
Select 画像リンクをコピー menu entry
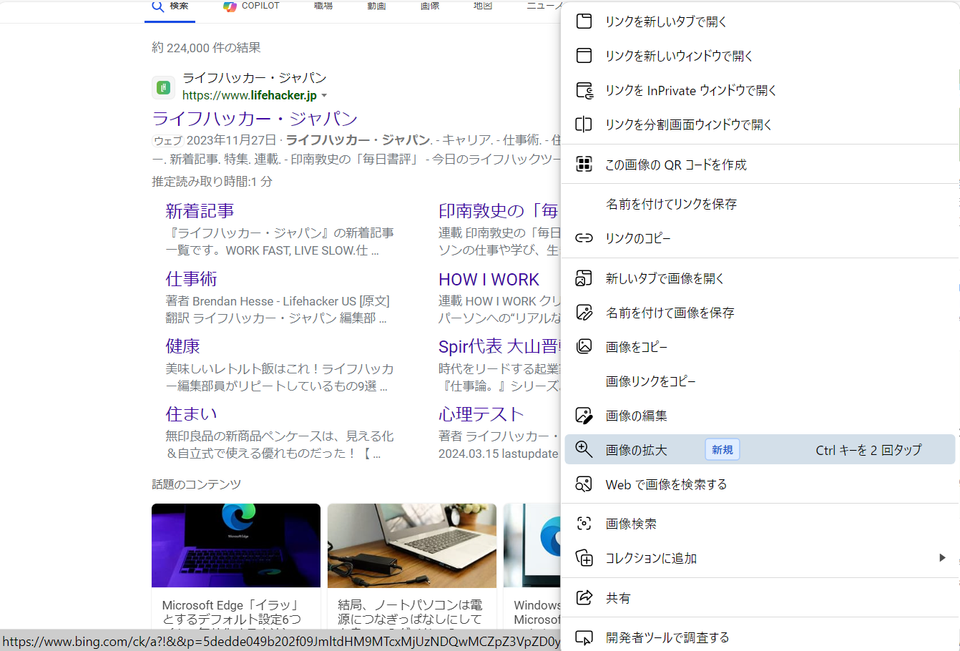[x=759, y=381]
